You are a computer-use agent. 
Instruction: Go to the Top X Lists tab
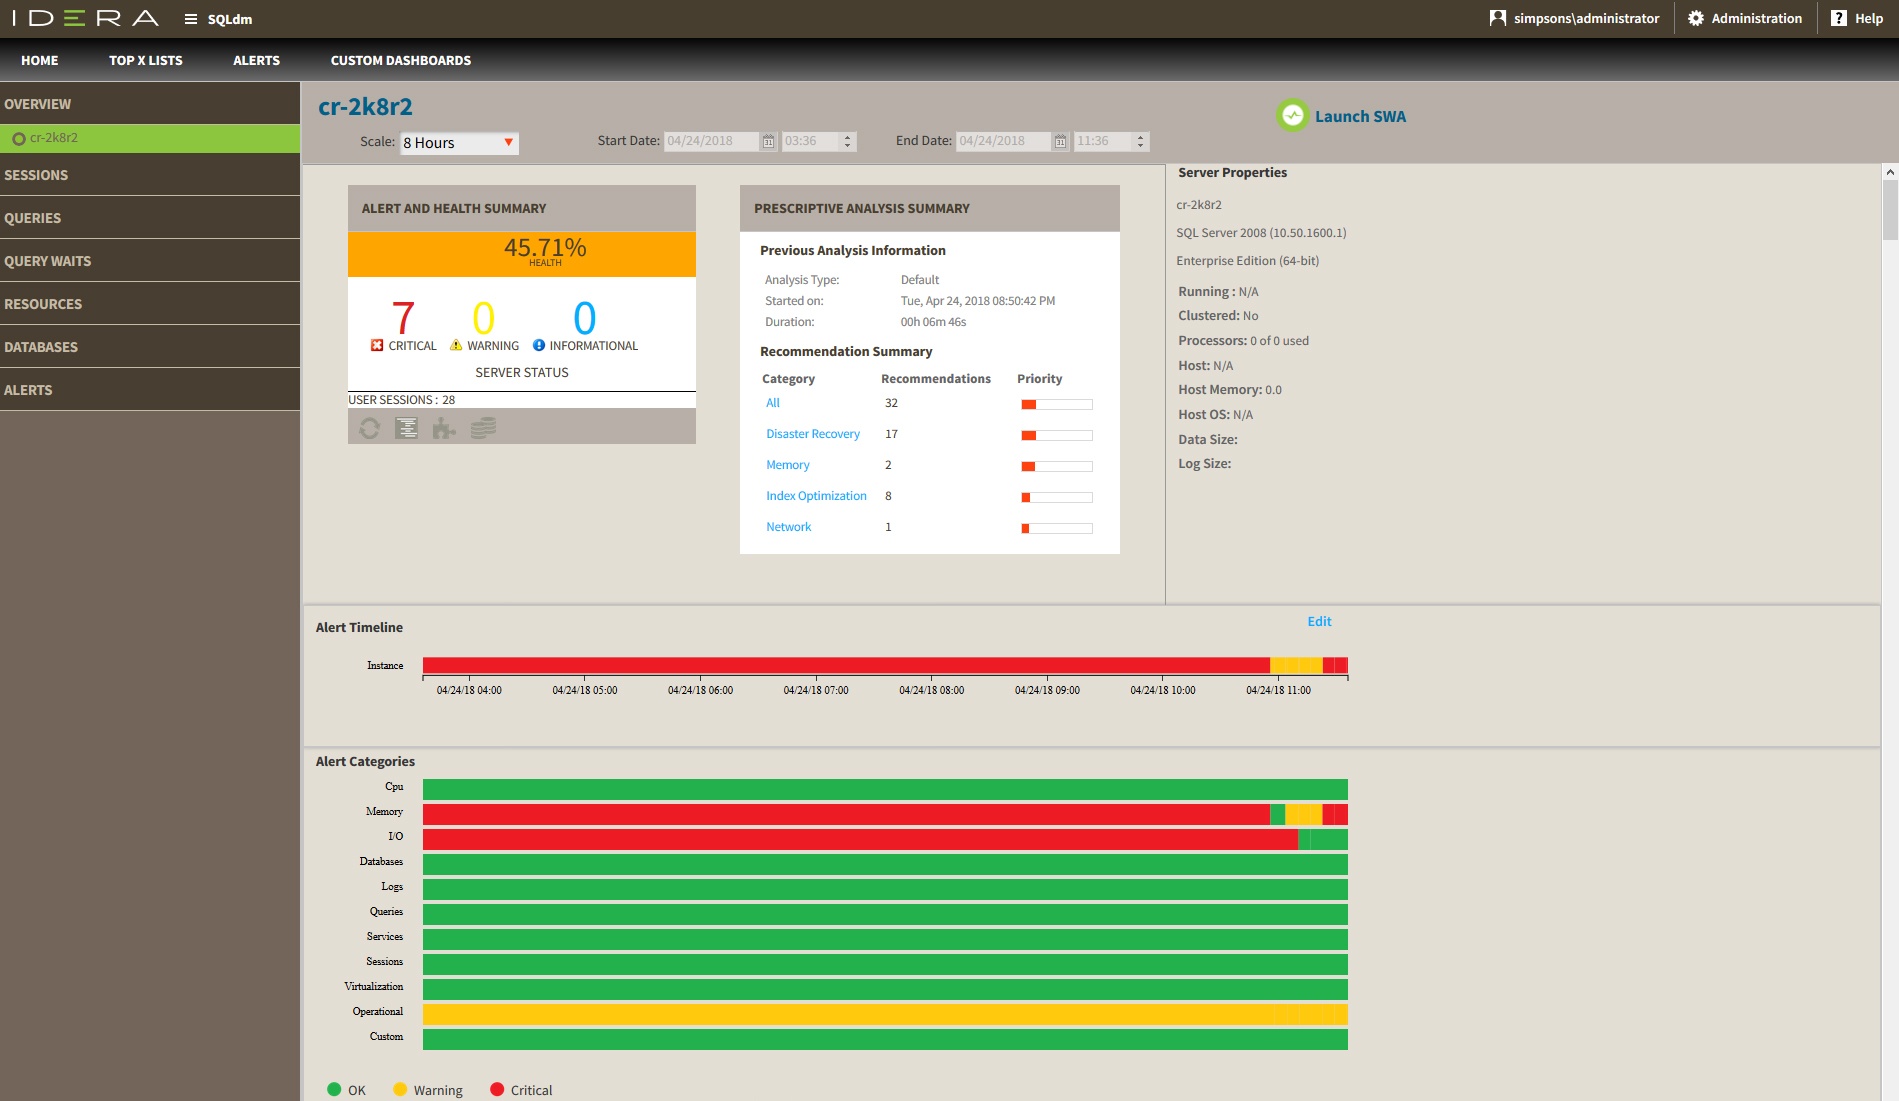(146, 60)
